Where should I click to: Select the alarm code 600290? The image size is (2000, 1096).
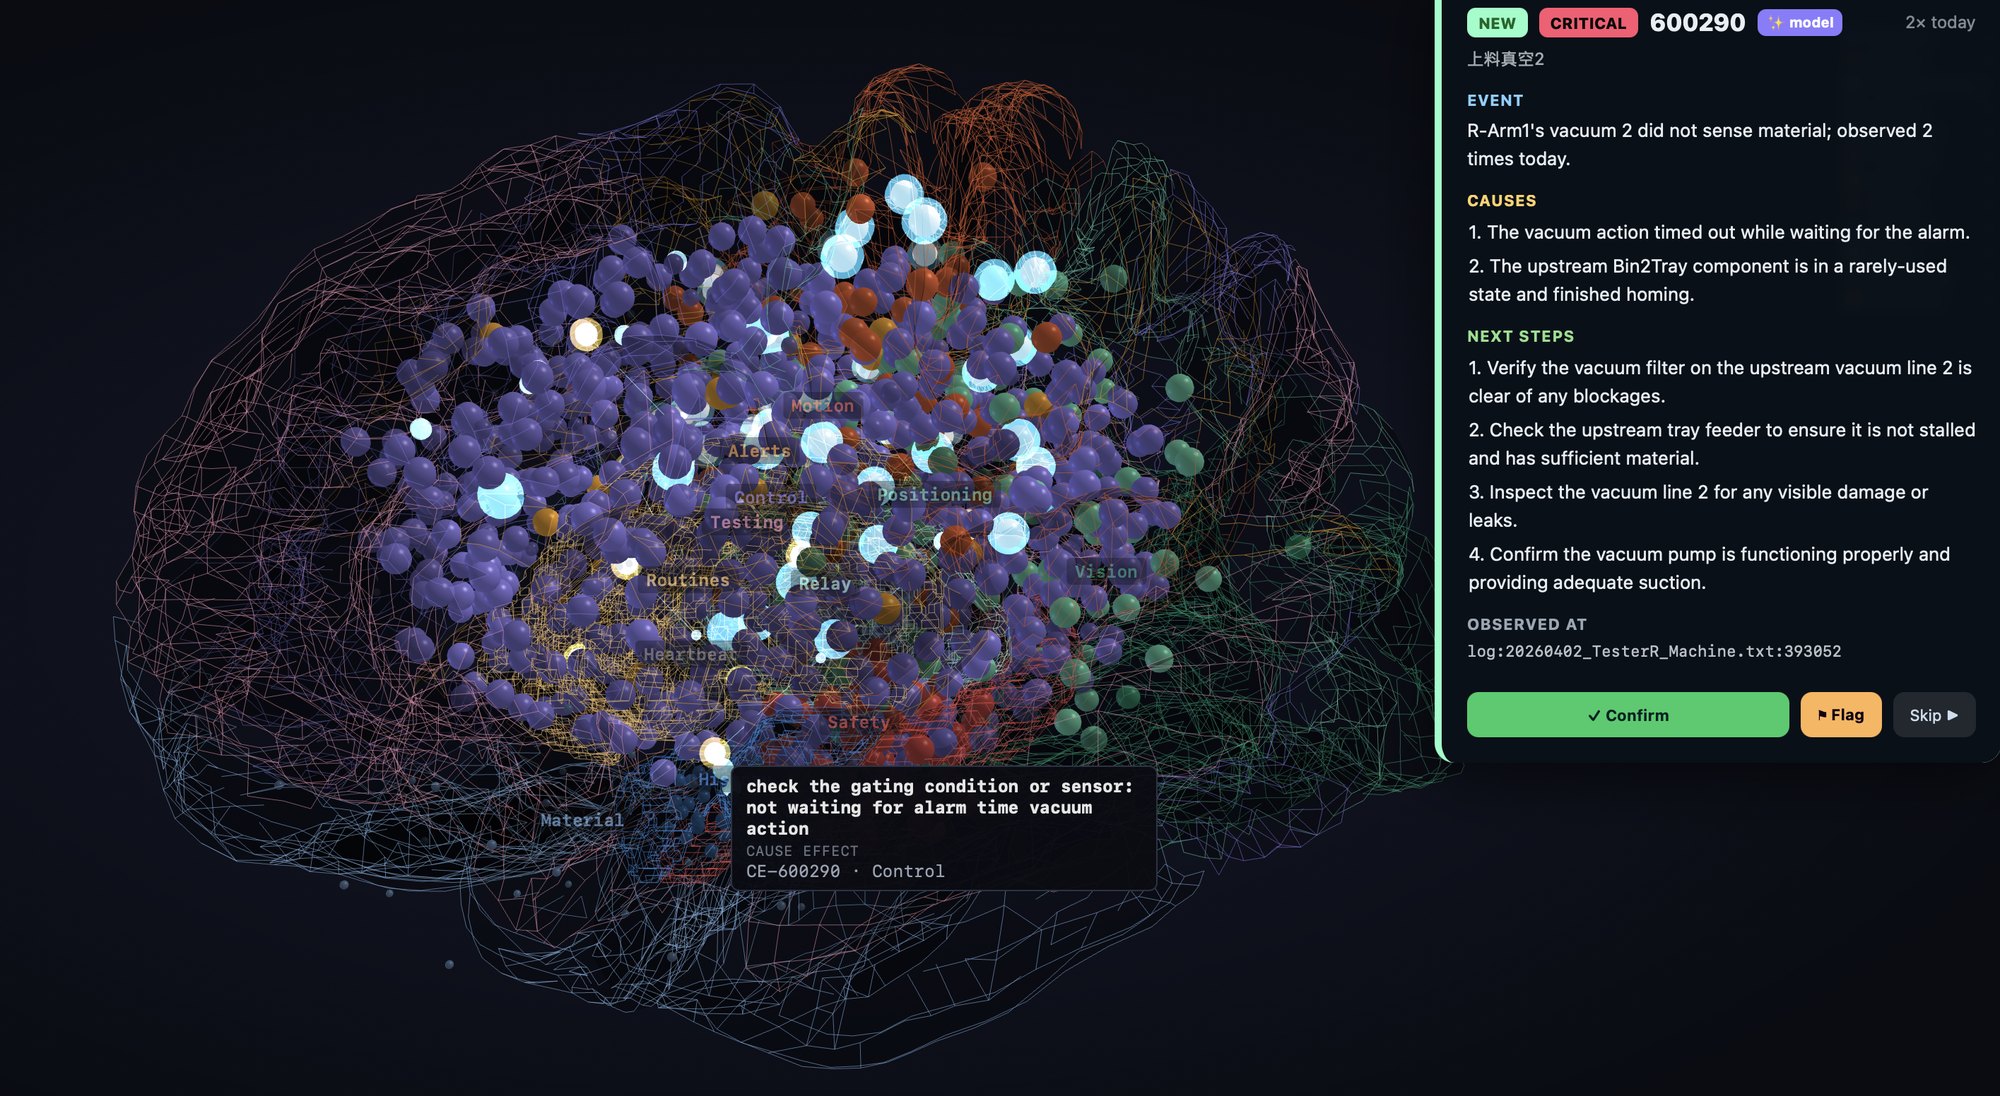1697,22
